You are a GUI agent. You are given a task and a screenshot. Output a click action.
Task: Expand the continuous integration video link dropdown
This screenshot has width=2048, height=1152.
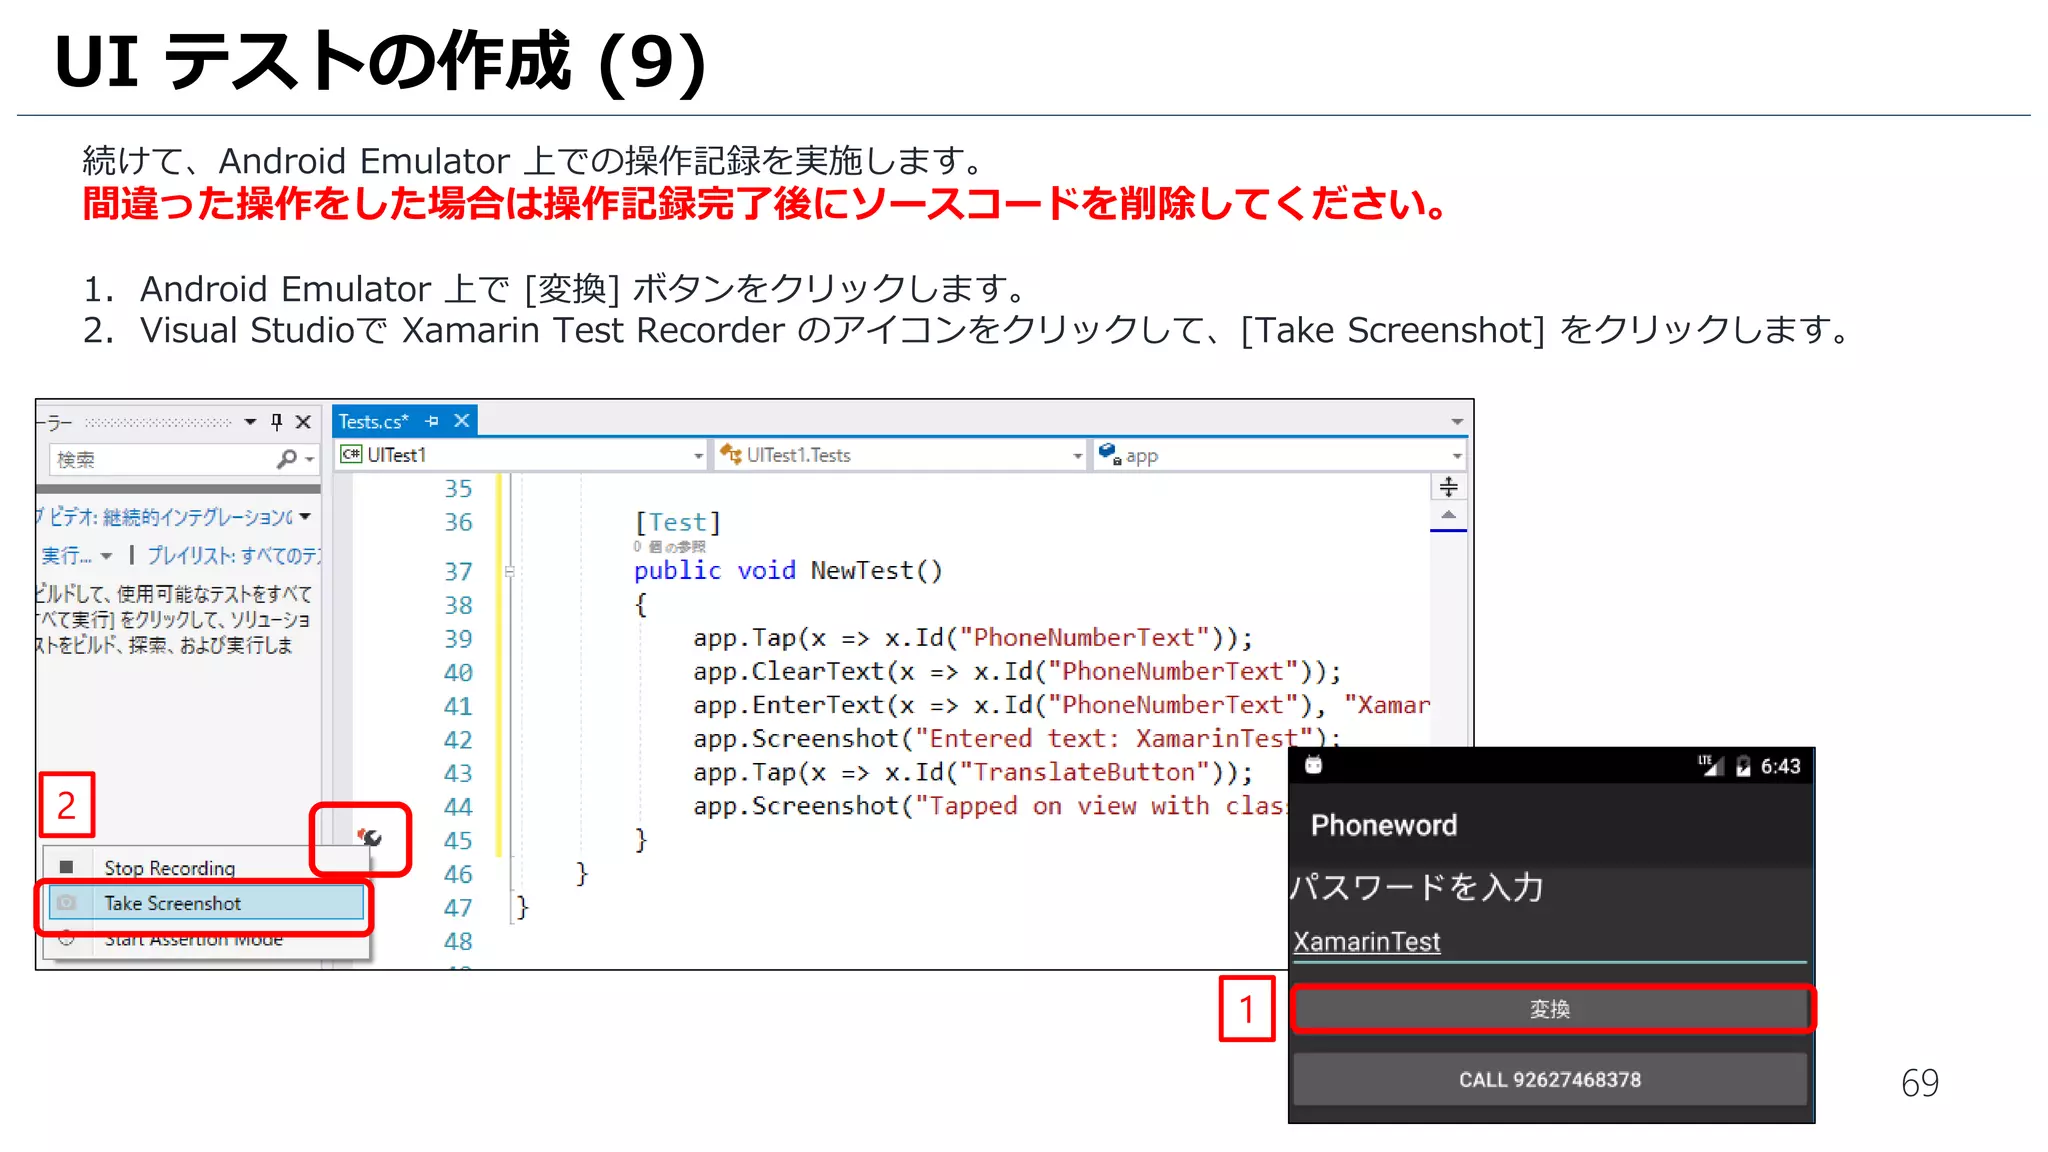[305, 517]
